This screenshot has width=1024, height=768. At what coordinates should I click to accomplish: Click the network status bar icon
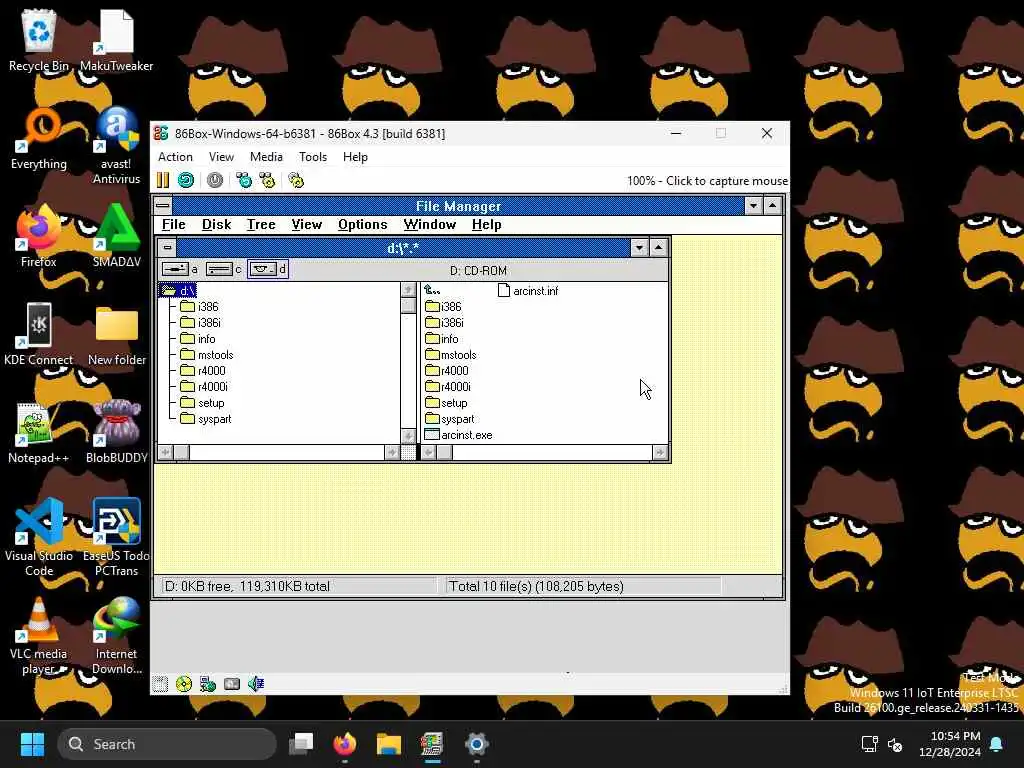208,684
